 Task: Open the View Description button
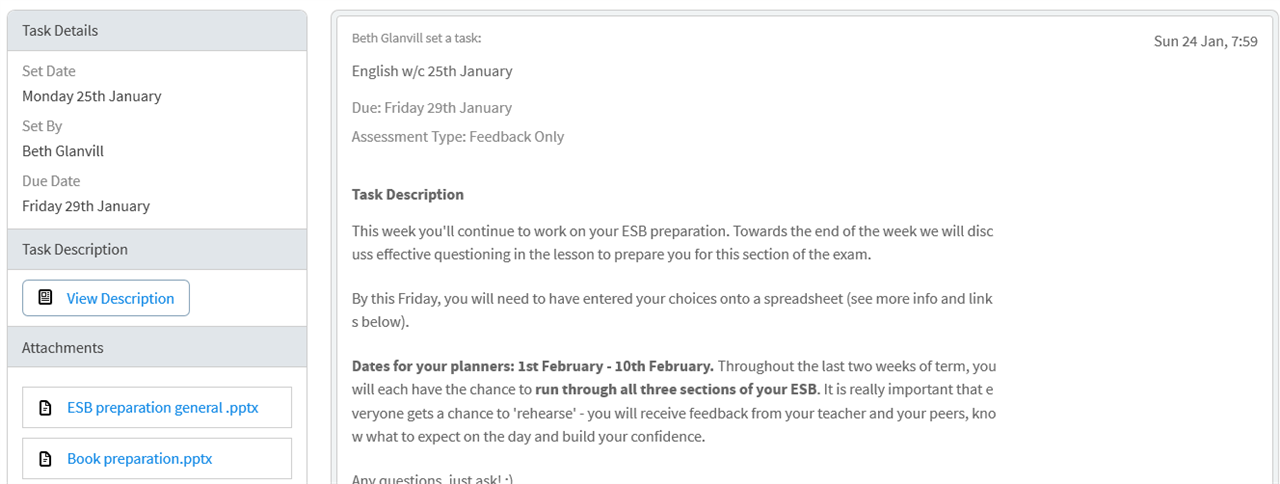[106, 298]
